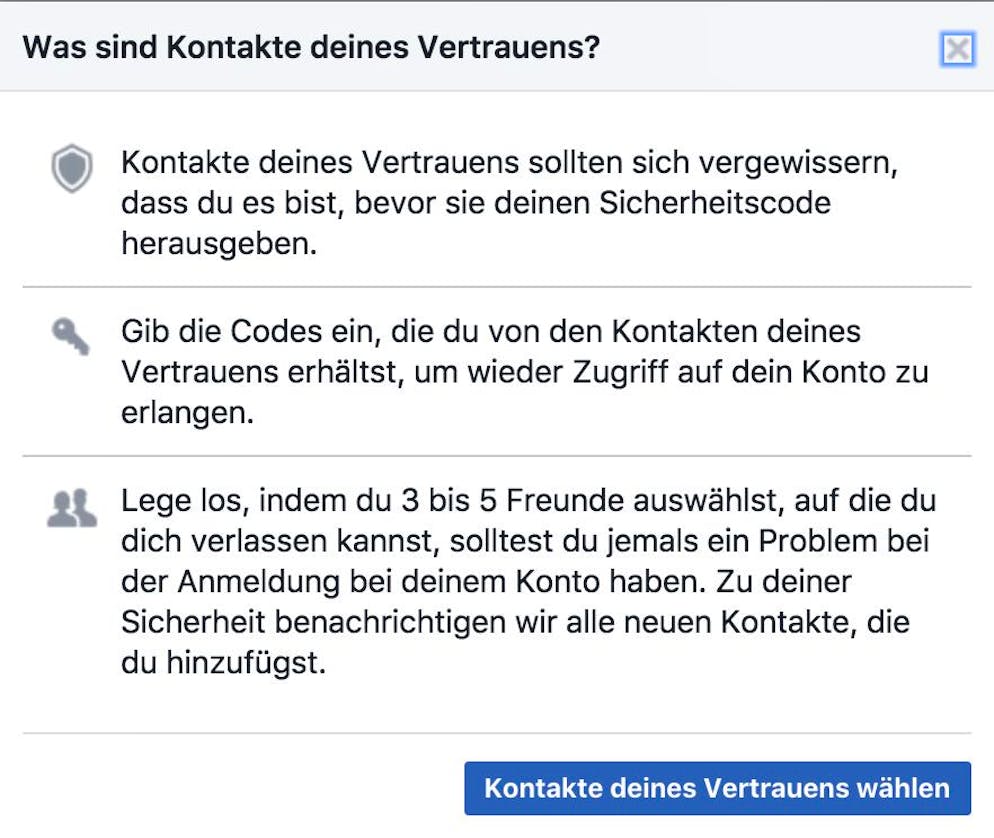
Task: Click the text 'Gib die Codes ein'
Action: (251, 332)
